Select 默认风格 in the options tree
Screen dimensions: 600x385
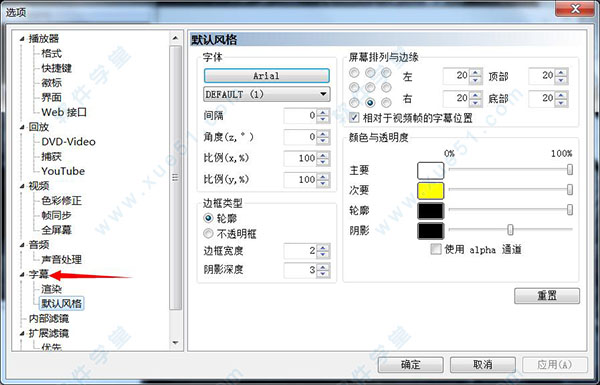(x=61, y=303)
